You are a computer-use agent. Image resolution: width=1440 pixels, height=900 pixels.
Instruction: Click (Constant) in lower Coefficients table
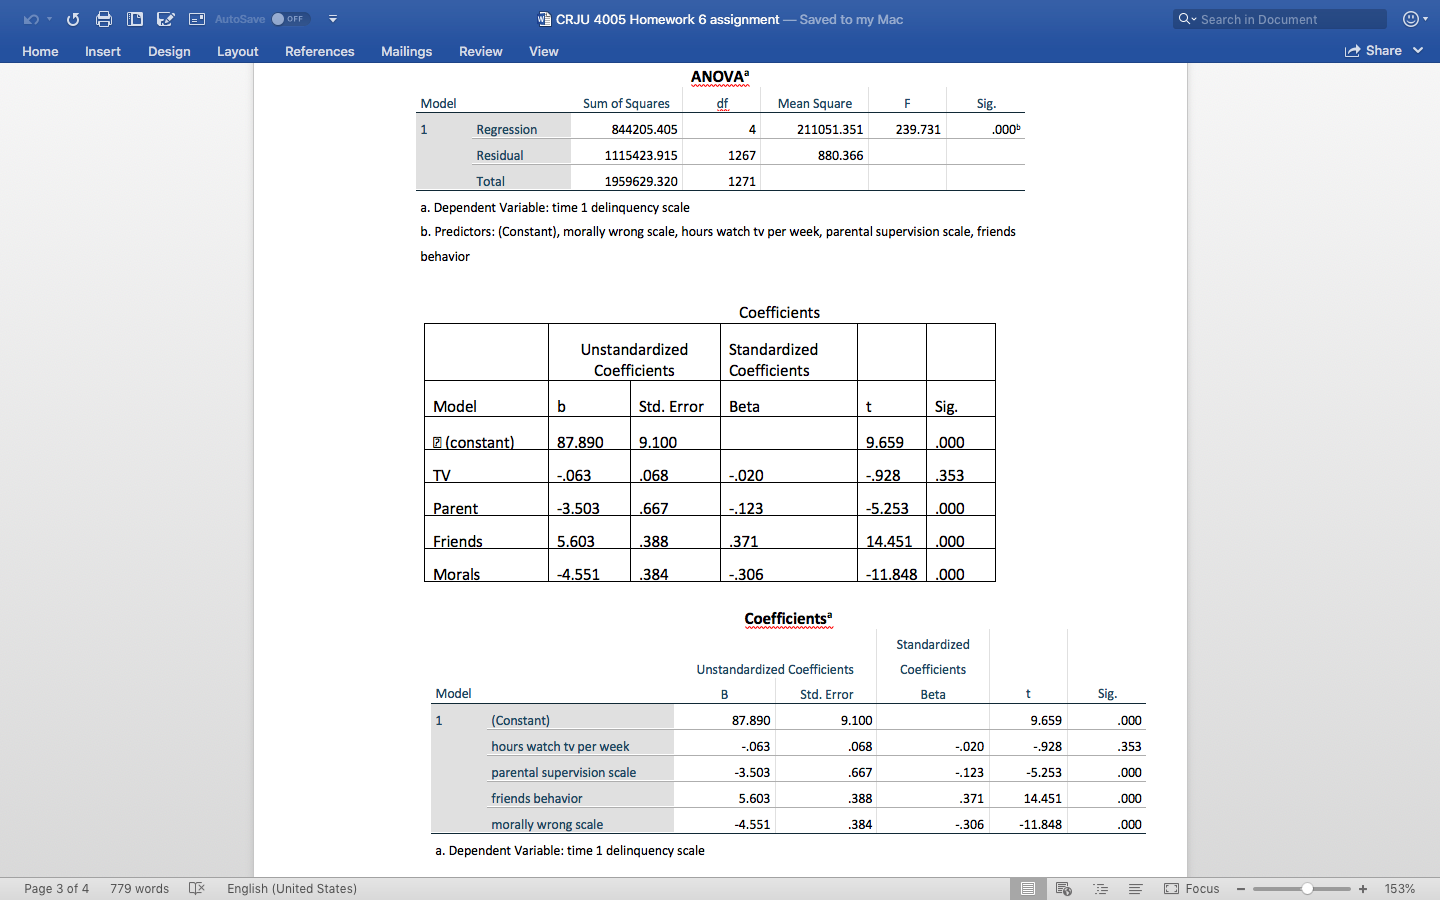[x=520, y=720]
